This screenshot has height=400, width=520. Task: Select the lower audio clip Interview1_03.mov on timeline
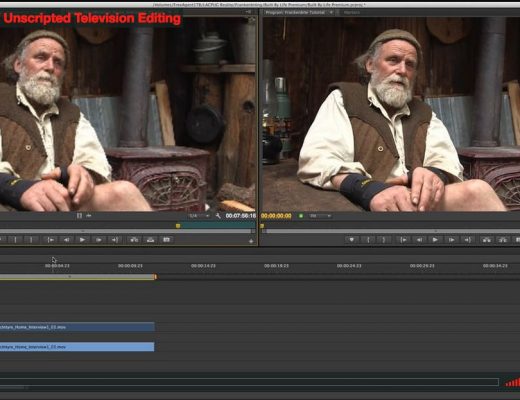pos(77,347)
